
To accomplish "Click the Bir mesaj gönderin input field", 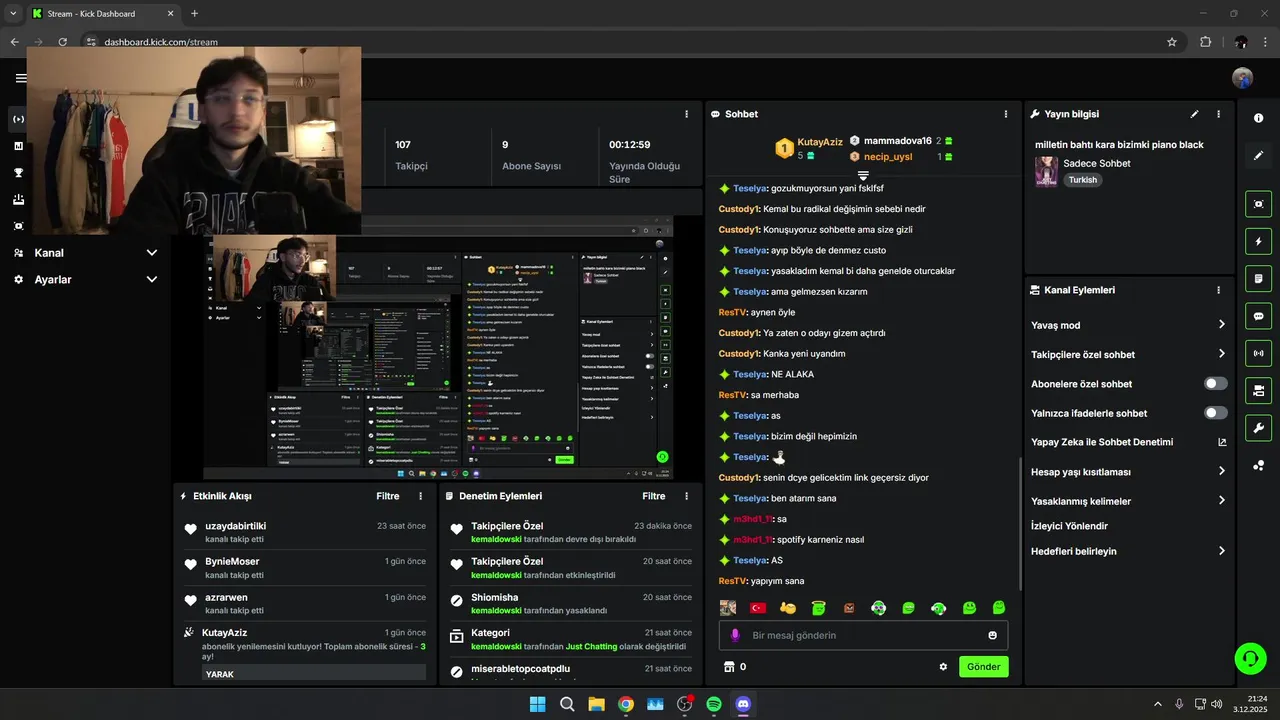I will pyautogui.click(x=863, y=635).
